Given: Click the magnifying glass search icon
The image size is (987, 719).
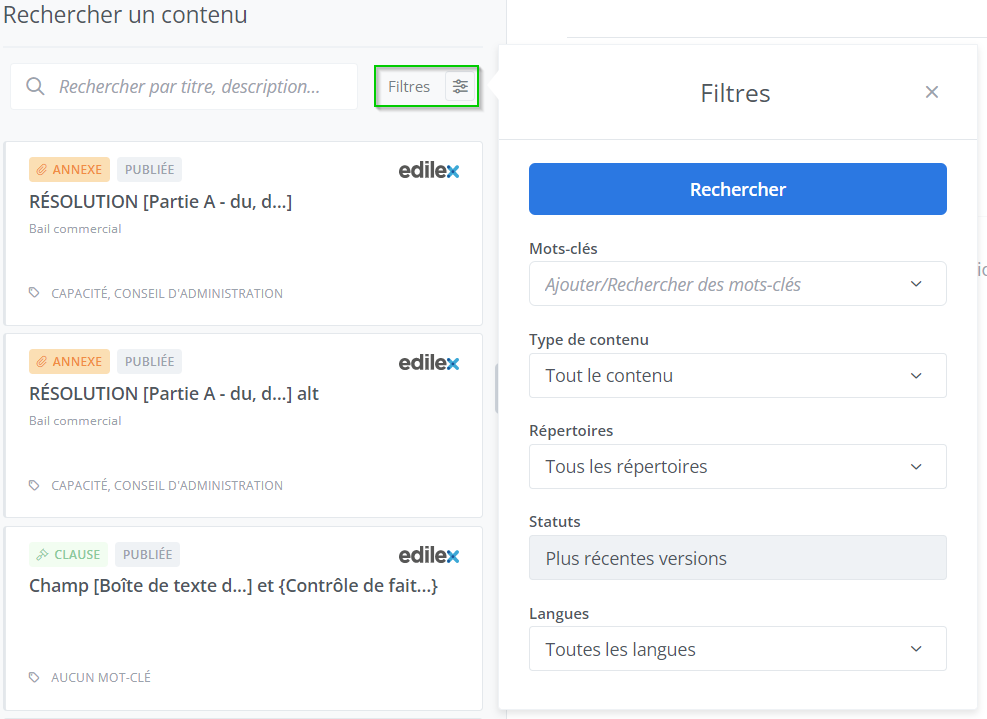Looking at the screenshot, I should pos(35,87).
